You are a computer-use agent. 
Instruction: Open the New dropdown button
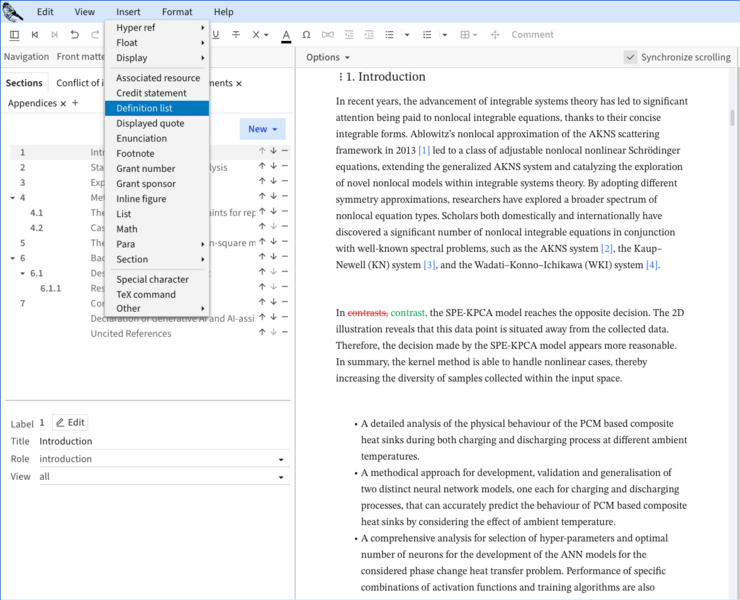point(262,129)
